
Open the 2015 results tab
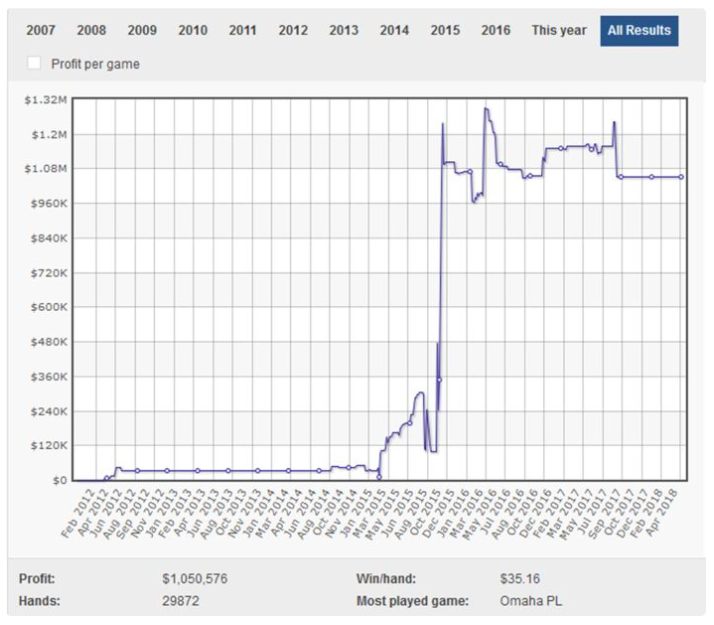pyautogui.click(x=445, y=30)
